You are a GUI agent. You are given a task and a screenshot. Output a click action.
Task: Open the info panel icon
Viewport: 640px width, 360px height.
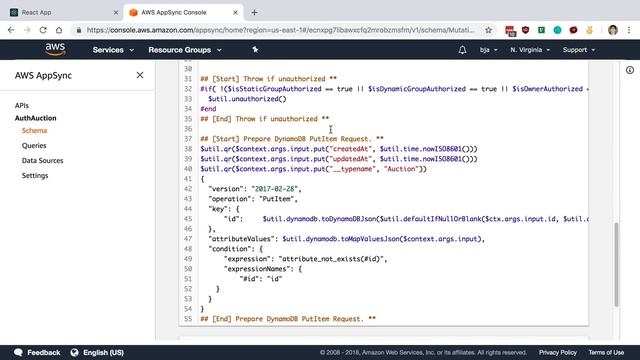[x=630, y=70]
